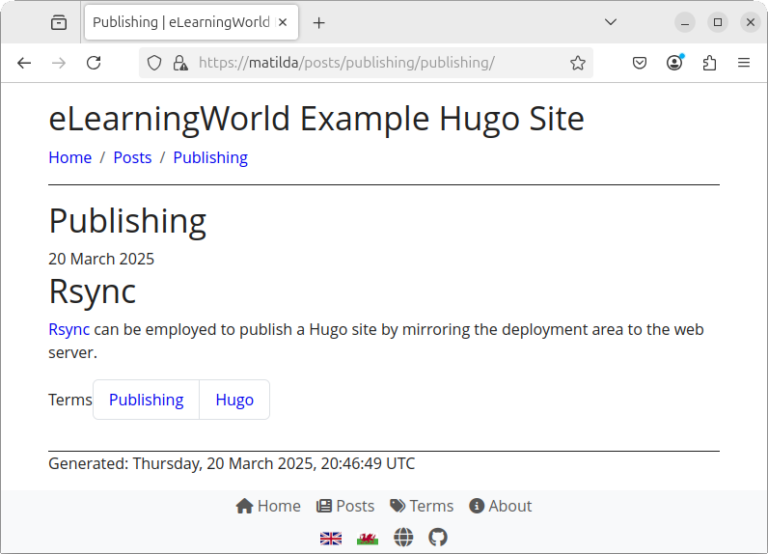Image resolution: width=768 pixels, height=554 pixels.
Task: Go back to the previous page
Action: [x=24, y=63]
